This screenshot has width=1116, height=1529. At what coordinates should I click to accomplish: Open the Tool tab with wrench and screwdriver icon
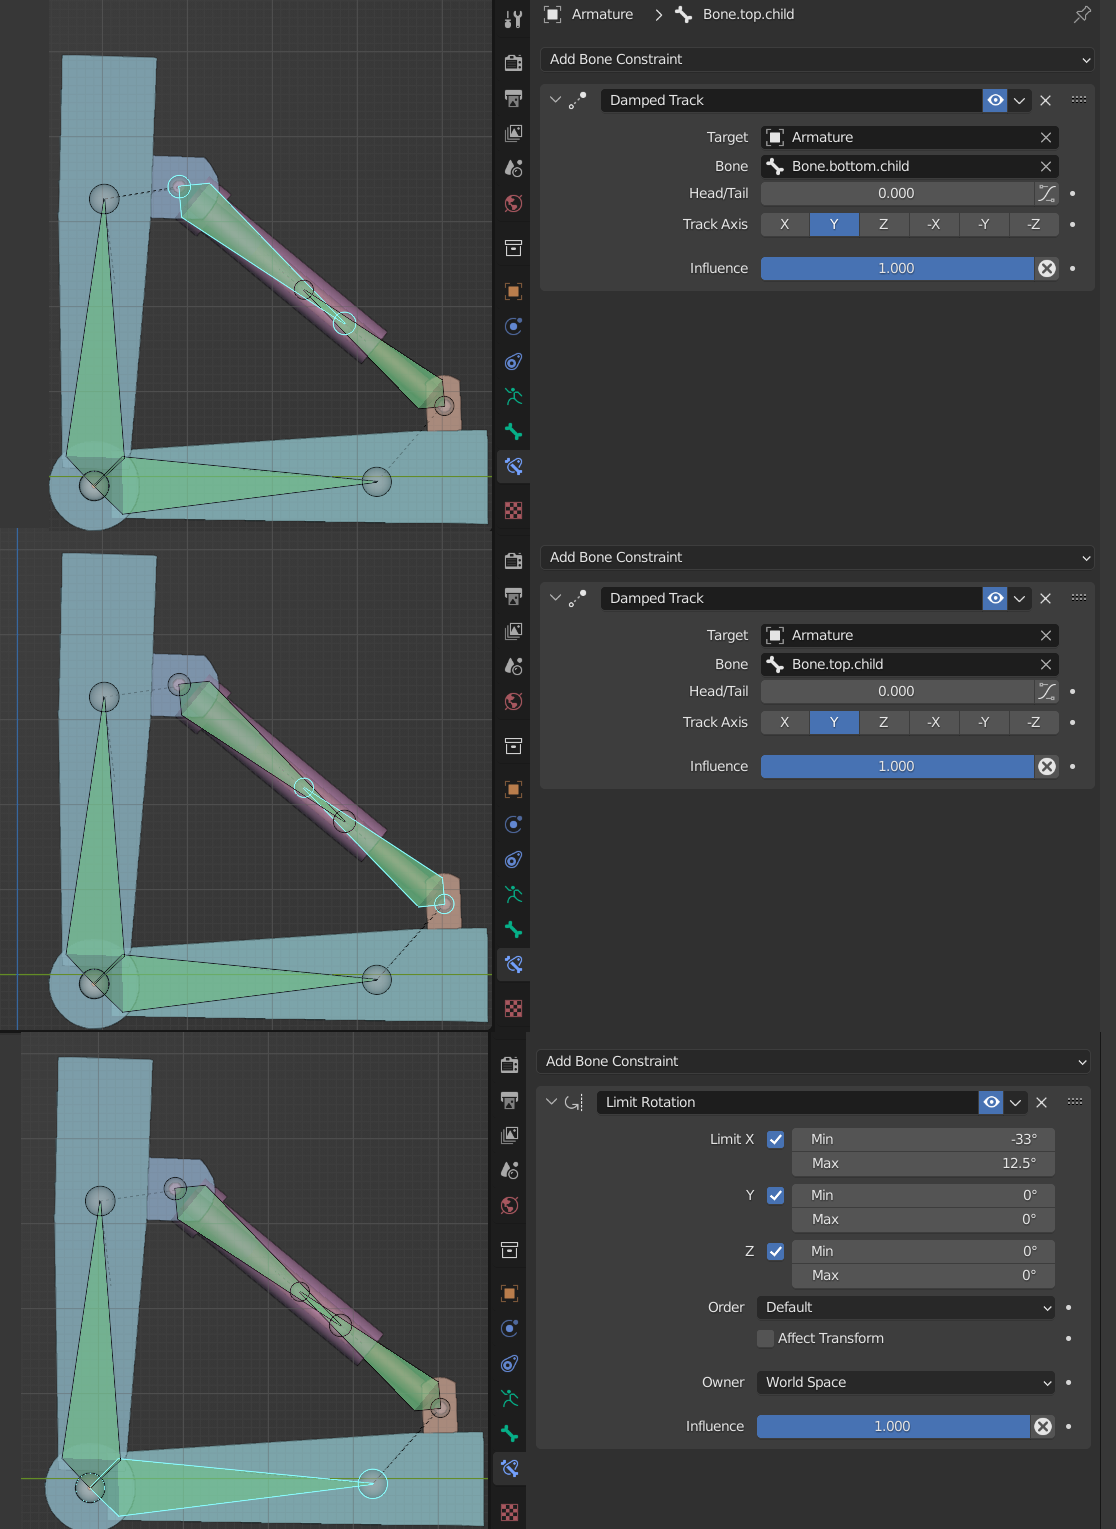[513, 19]
